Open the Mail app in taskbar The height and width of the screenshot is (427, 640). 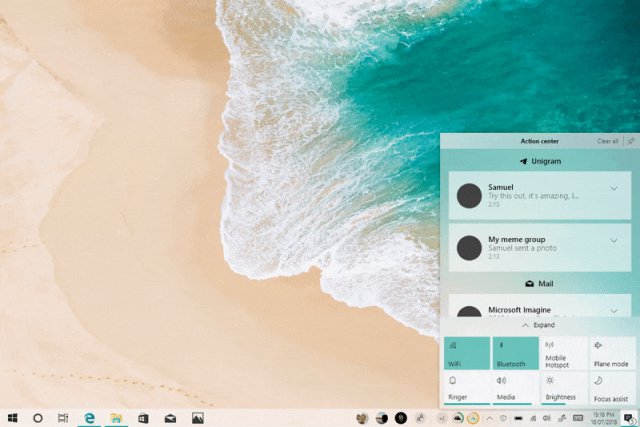click(171, 417)
